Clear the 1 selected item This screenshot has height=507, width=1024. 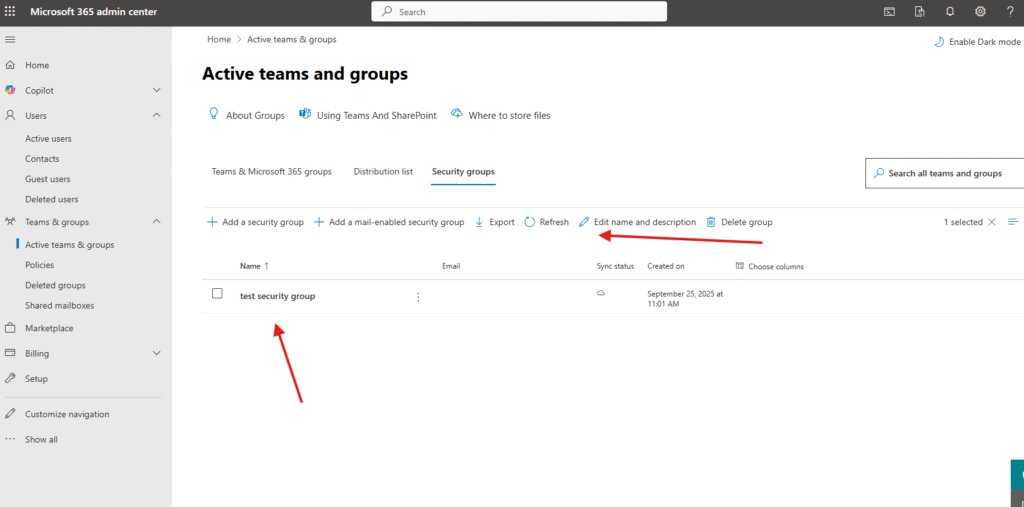pos(992,222)
